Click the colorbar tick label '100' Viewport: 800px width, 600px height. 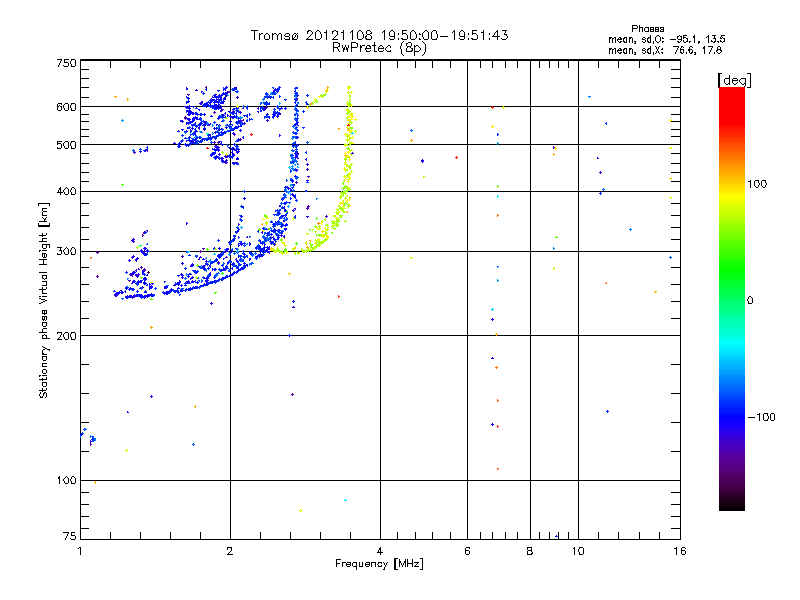tap(757, 184)
